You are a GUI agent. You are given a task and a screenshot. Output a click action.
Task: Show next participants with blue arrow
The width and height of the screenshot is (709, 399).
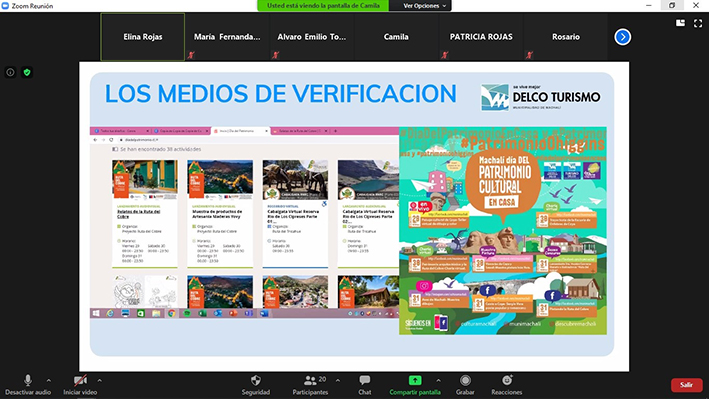click(623, 37)
